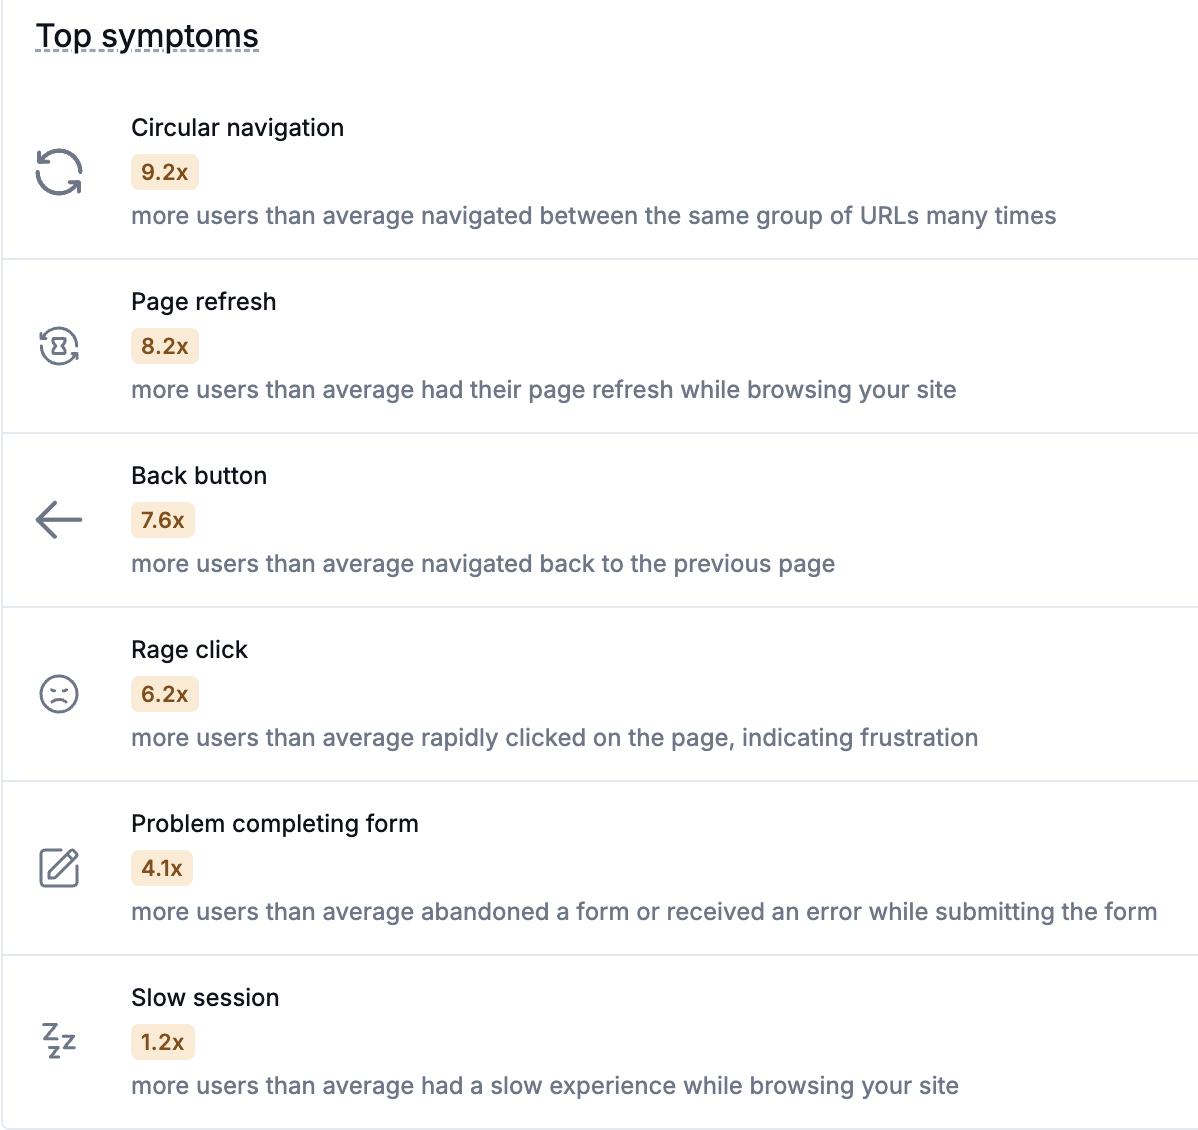Click the 6.2x badge
The width and height of the screenshot is (1198, 1130).
[164, 694]
